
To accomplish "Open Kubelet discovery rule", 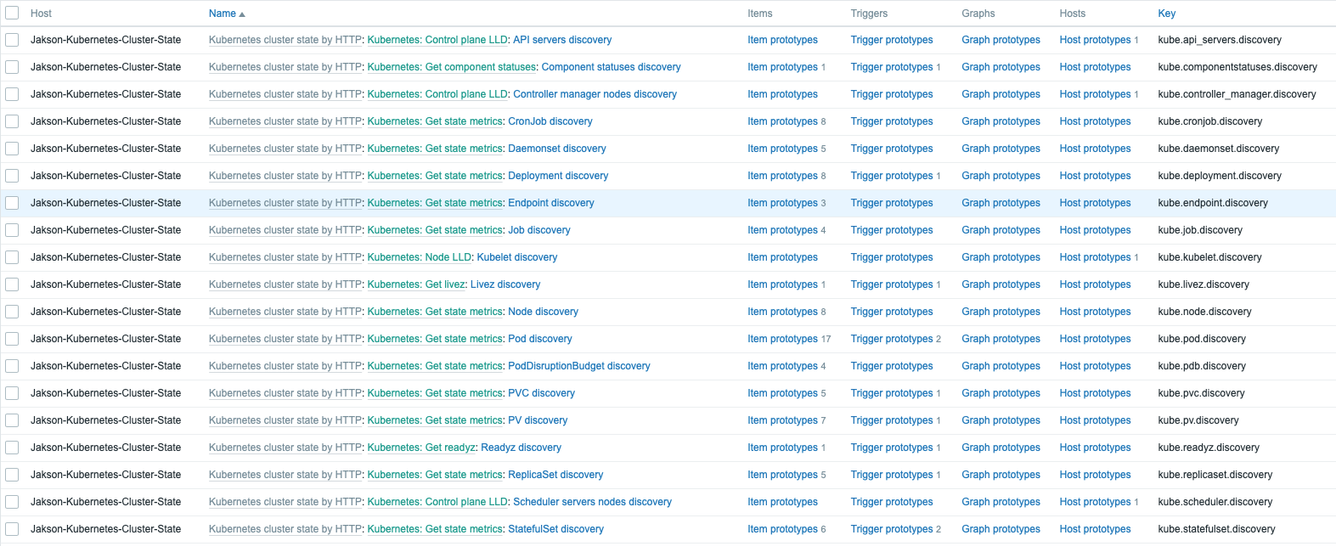I will coord(517,257).
